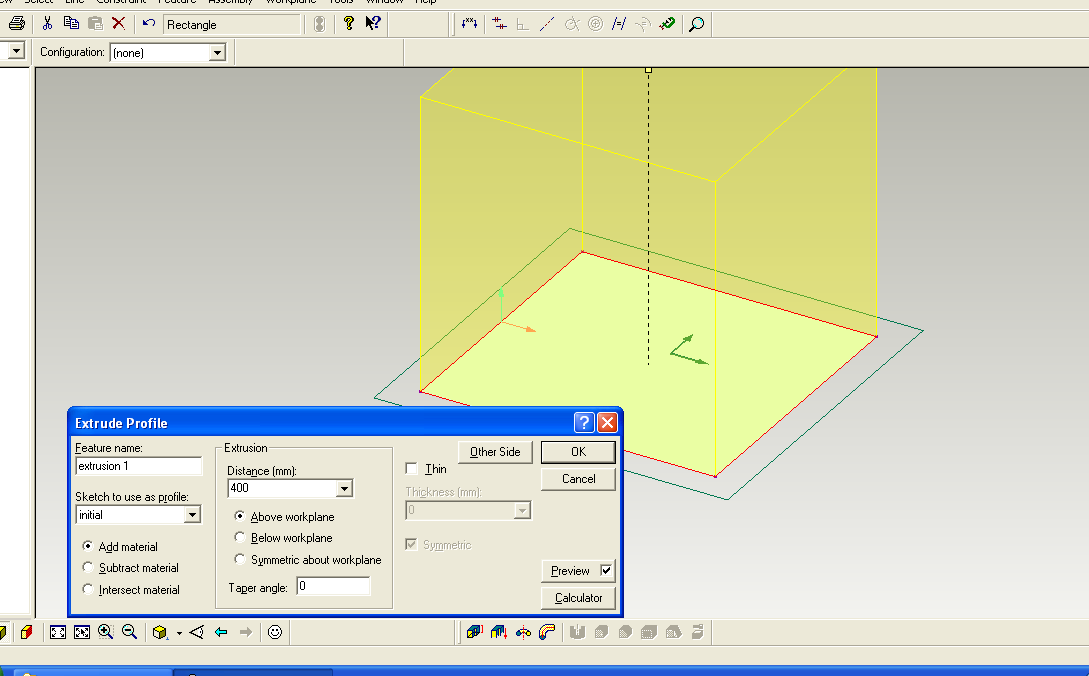
Task: Click the Feature name input field
Action: pyautogui.click(x=138, y=466)
